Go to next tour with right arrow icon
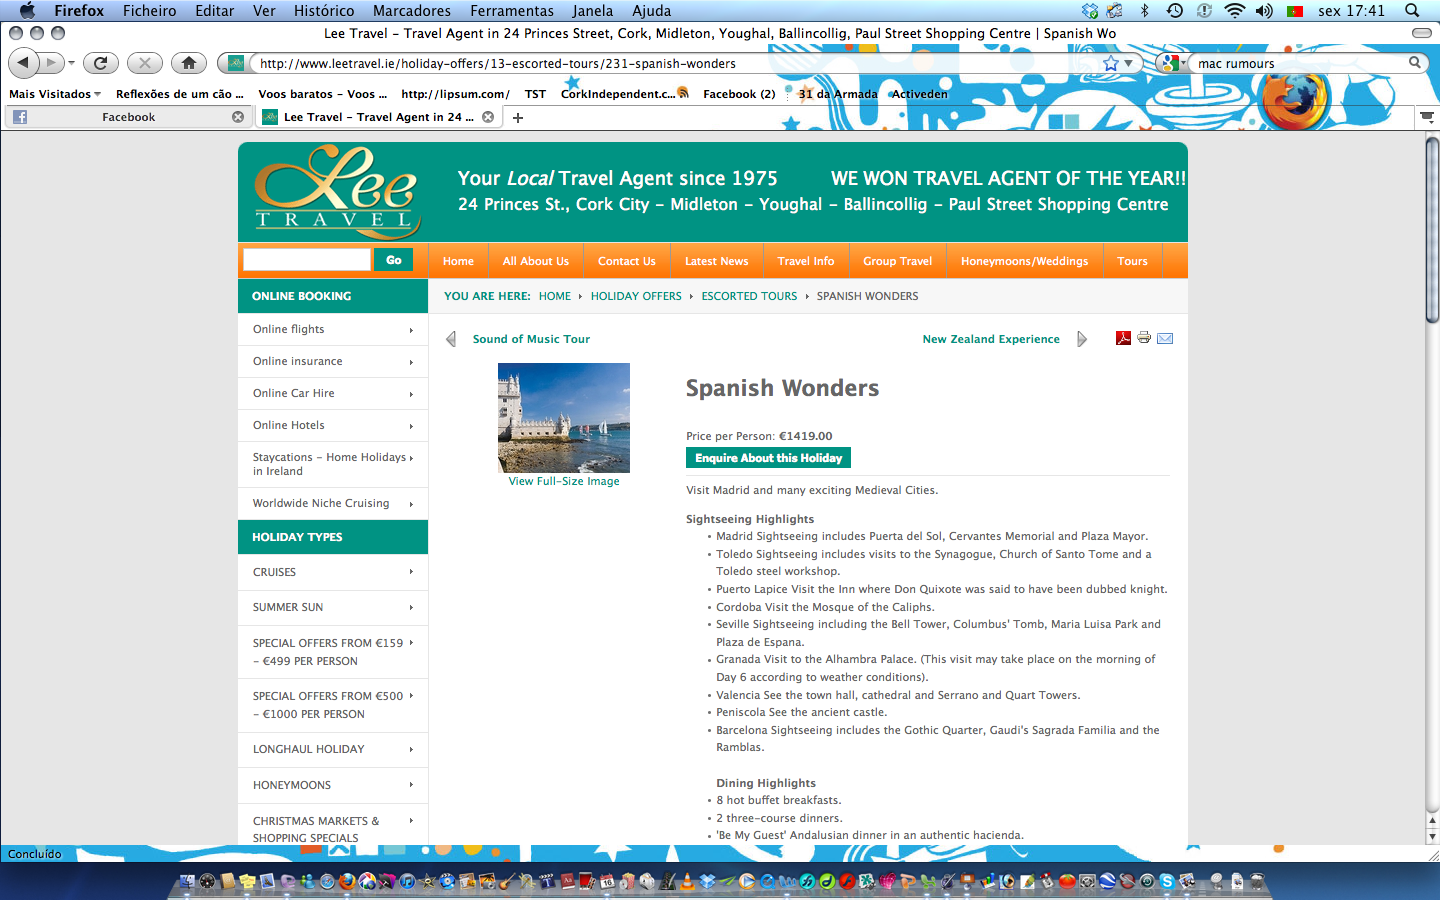 point(1082,339)
